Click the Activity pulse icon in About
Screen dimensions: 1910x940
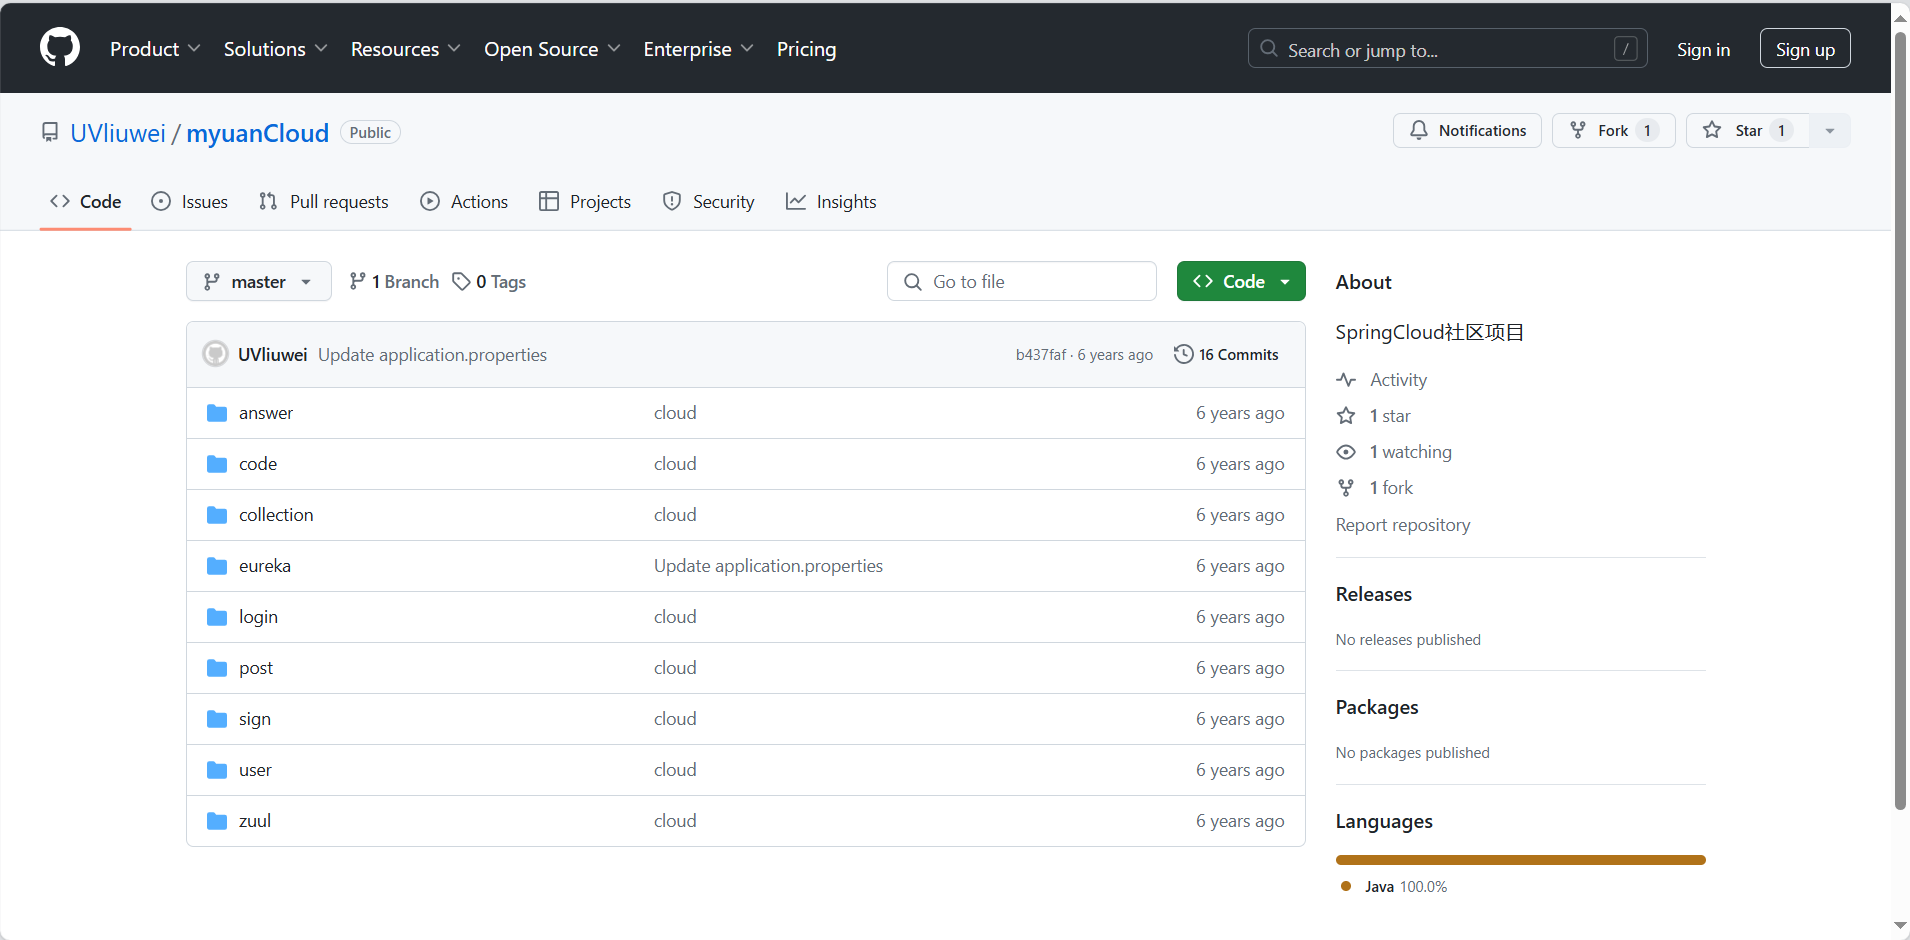pos(1346,380)
